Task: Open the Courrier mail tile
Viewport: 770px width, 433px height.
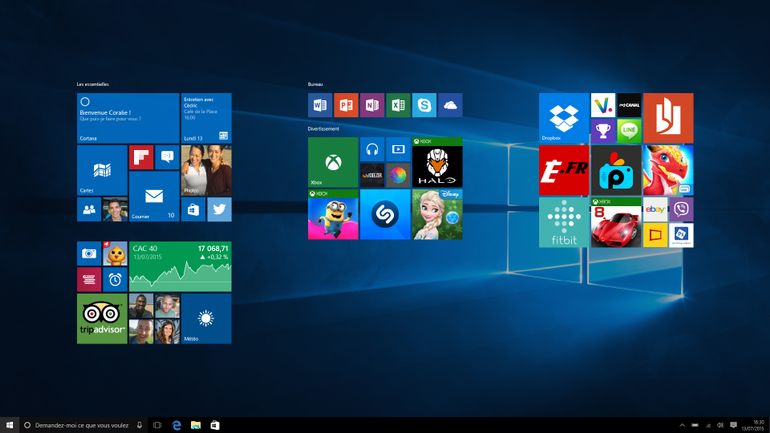Action: [x=154, y=196]
